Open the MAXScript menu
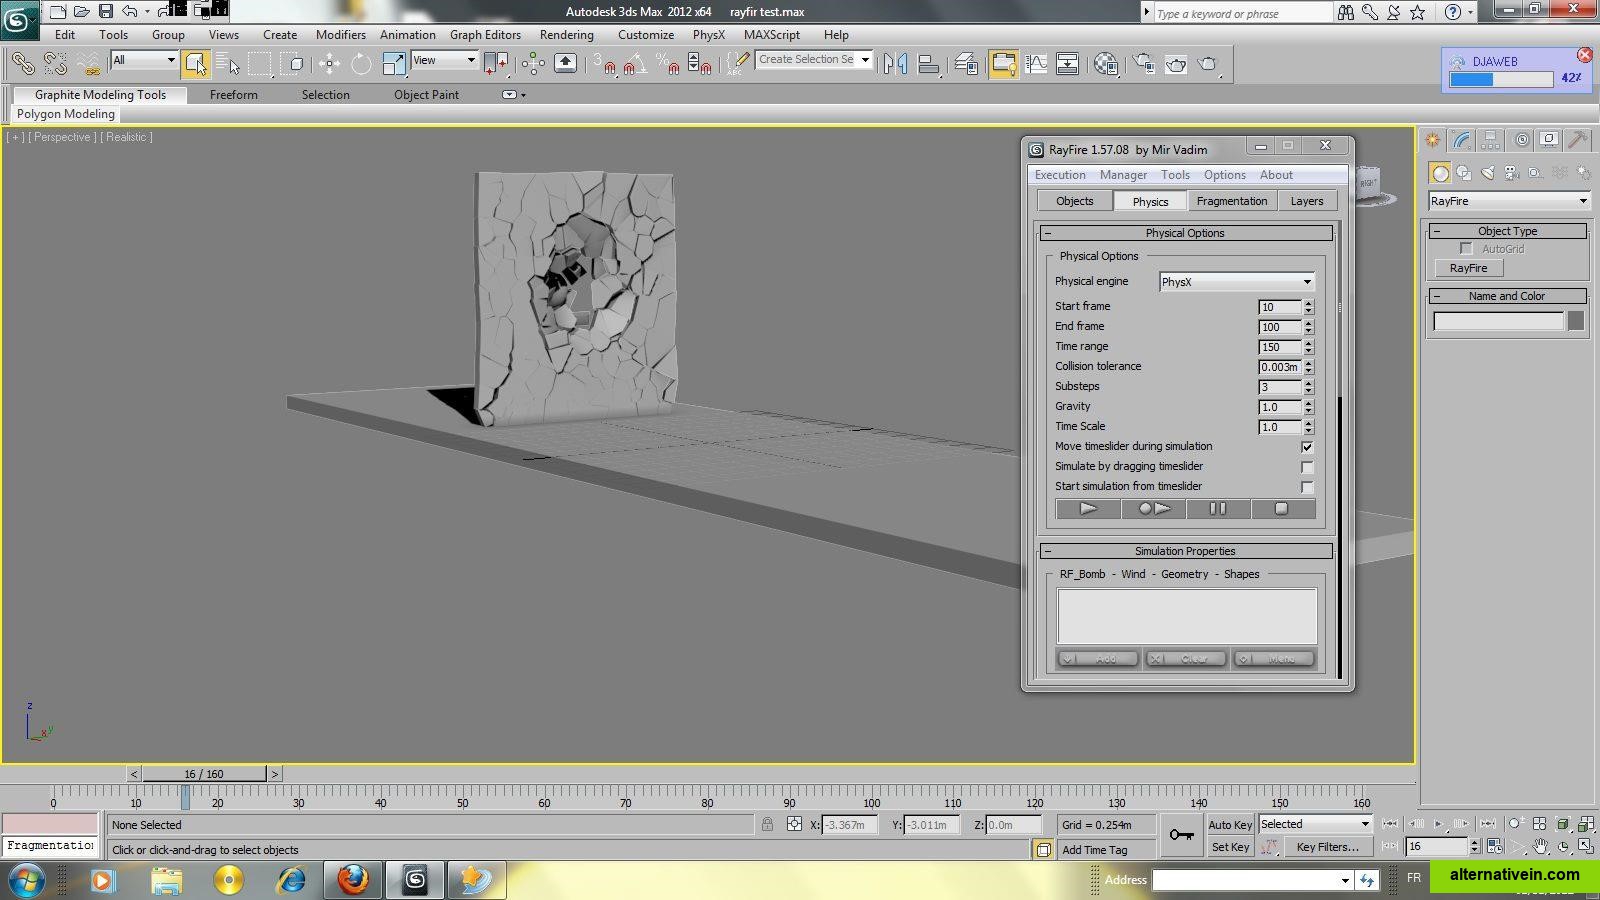The image size is (1600, 900). [771, 35]
